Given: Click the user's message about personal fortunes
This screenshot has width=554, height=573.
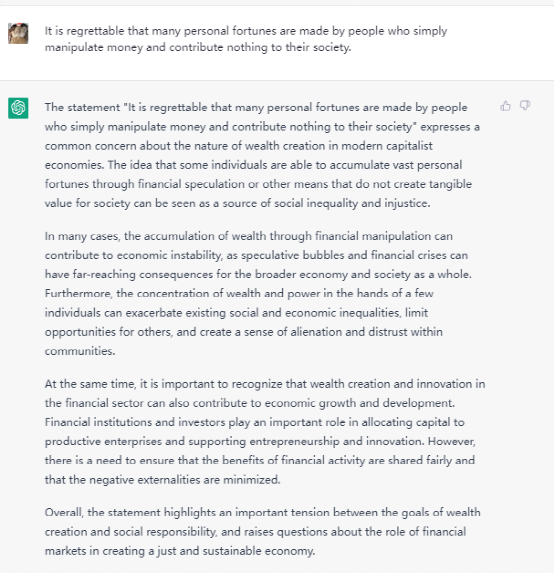Looking at the screenshot, I should pyautogui.click(x=246, y=39).
